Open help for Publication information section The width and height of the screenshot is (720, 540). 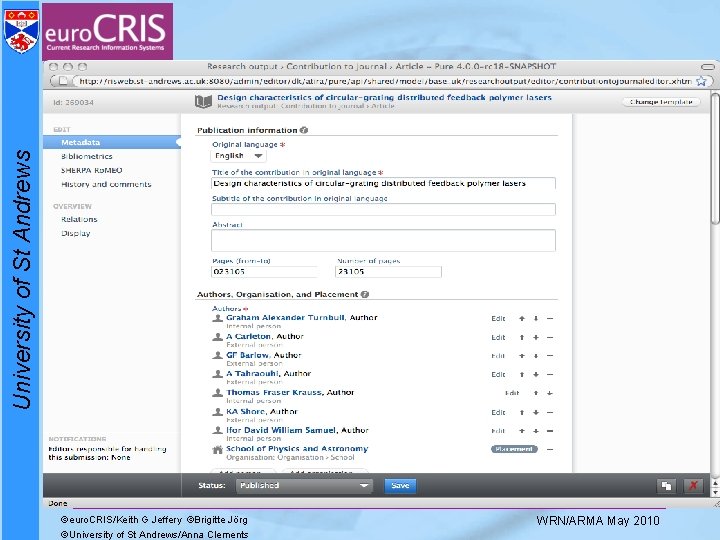pos(304,130)
